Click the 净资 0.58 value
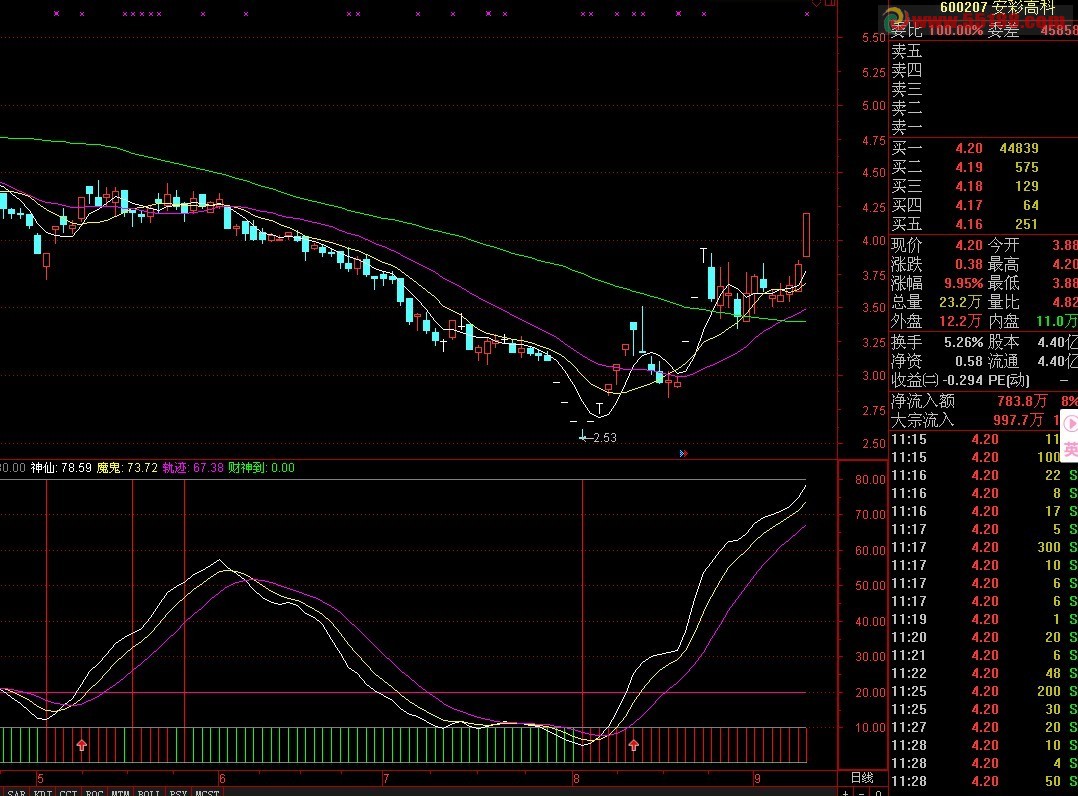1078x796 pixels. pyautogui.click(x=969, y=361)
